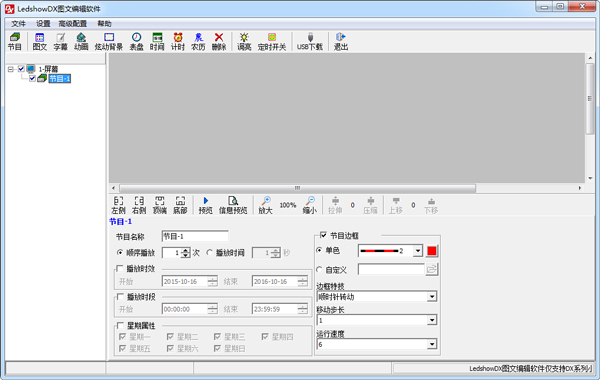600x380 pixels.
Task: Open the 文件 menu
Action: click(x=18, y=24)
